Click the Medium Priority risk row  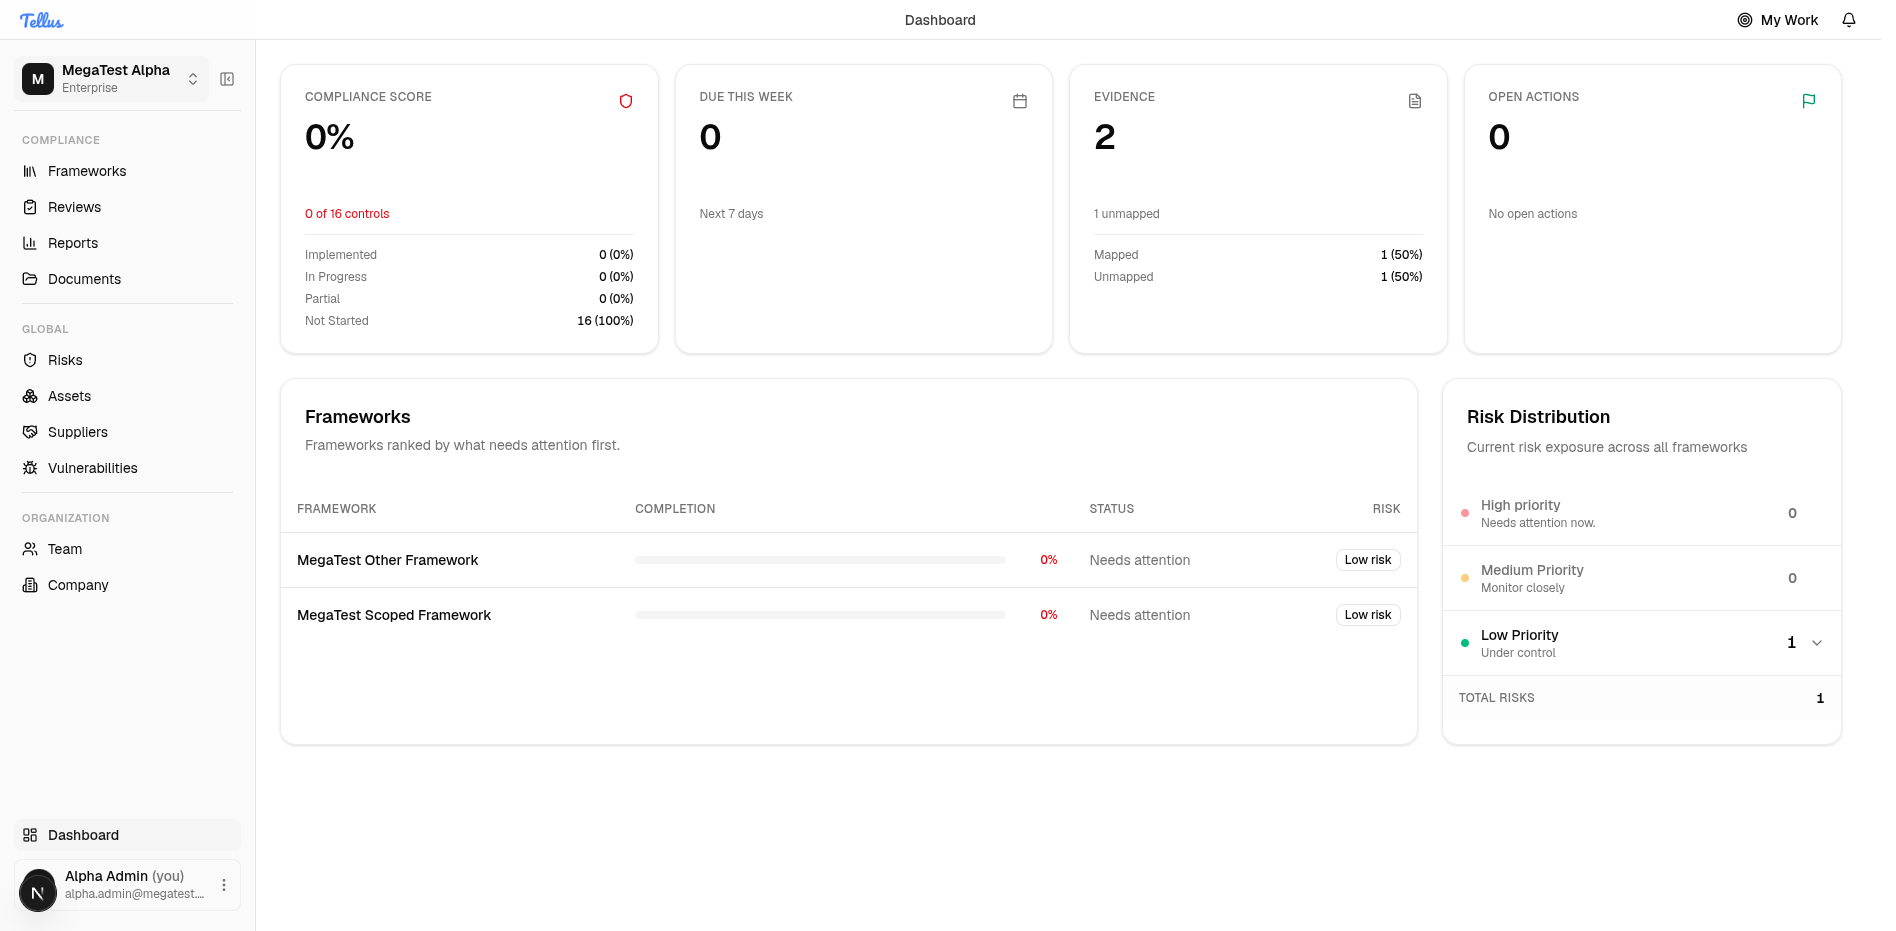(1641, 578)
